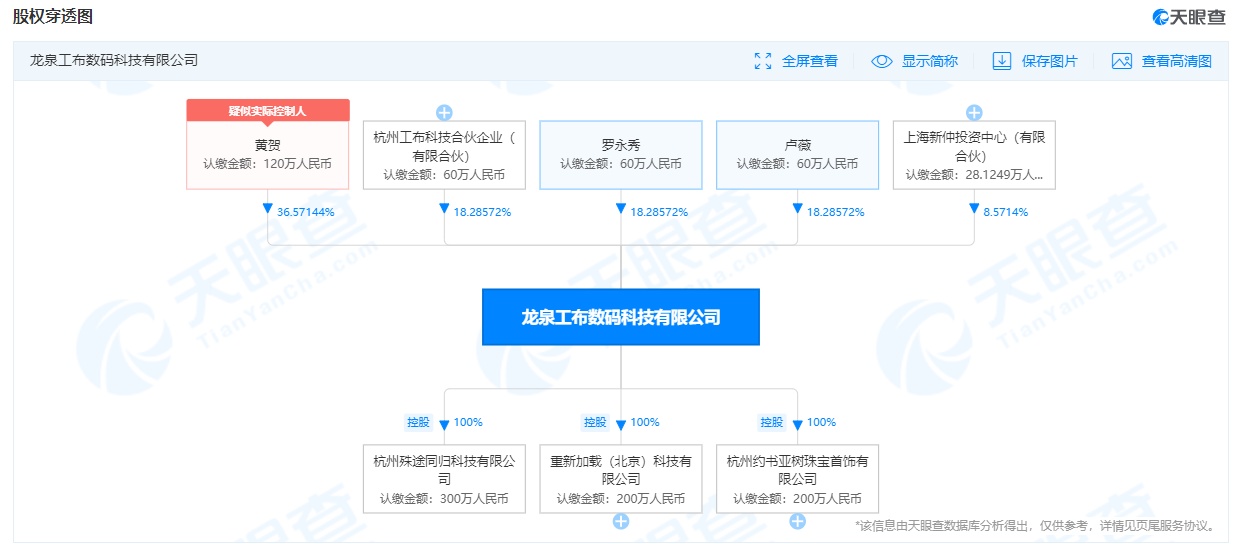Click 18.28572% under 卢薇
Image resolution: width=1234 pixels, height=544 pixels.
tap(835, 212)
